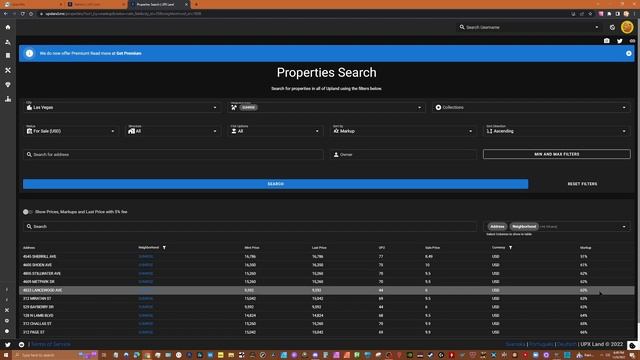The height and width of the screenshot is (360, 640).
Task: Switch language to Svenska in footer
Action: pos(515,344)
